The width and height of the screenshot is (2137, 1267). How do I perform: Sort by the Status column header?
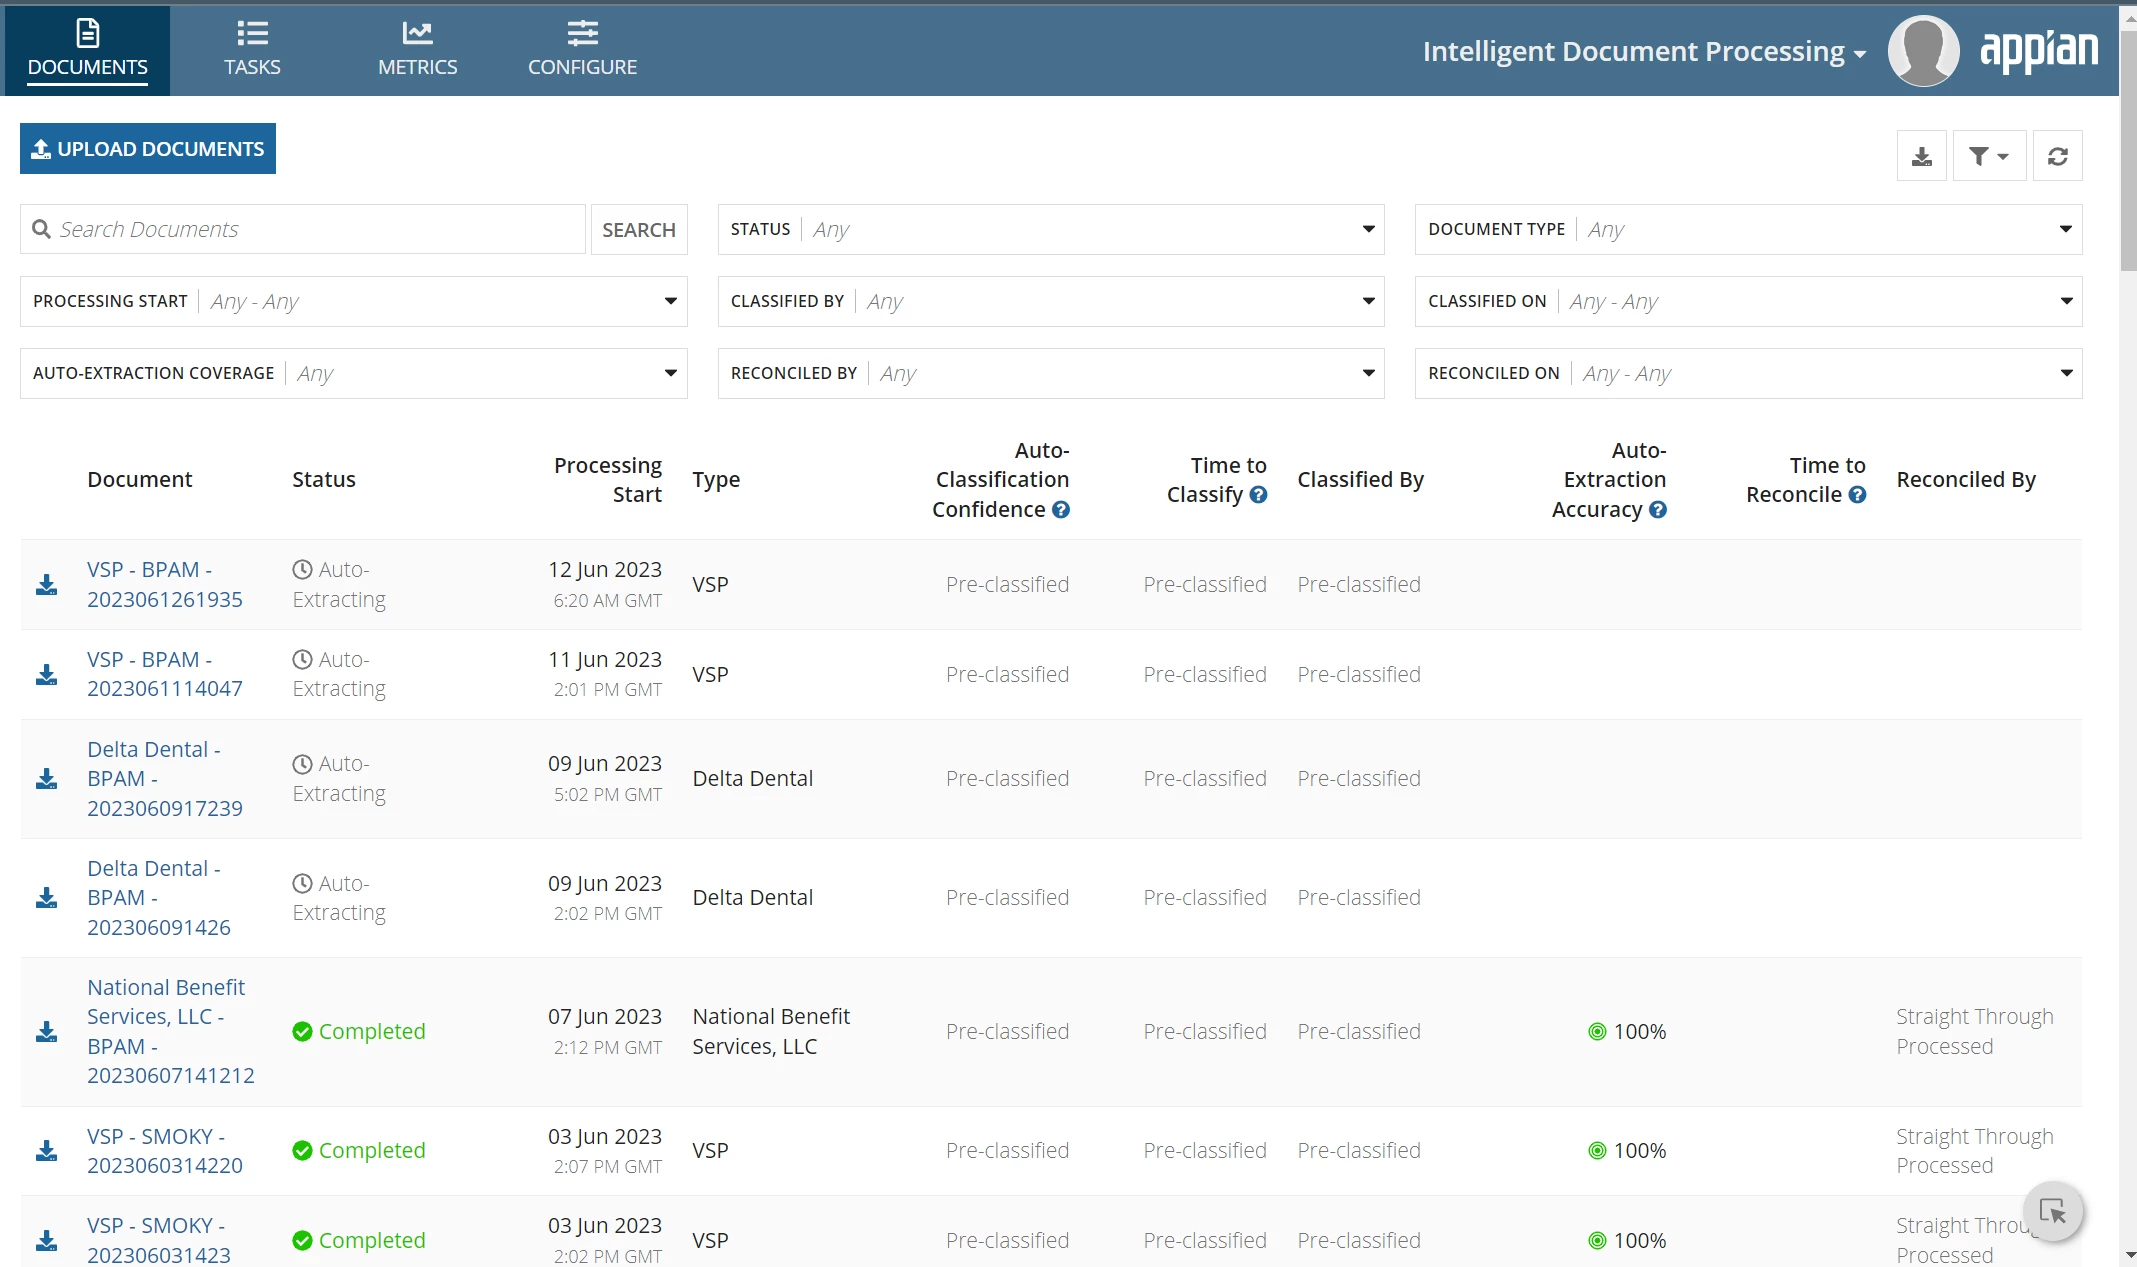(x=324, y=480)
